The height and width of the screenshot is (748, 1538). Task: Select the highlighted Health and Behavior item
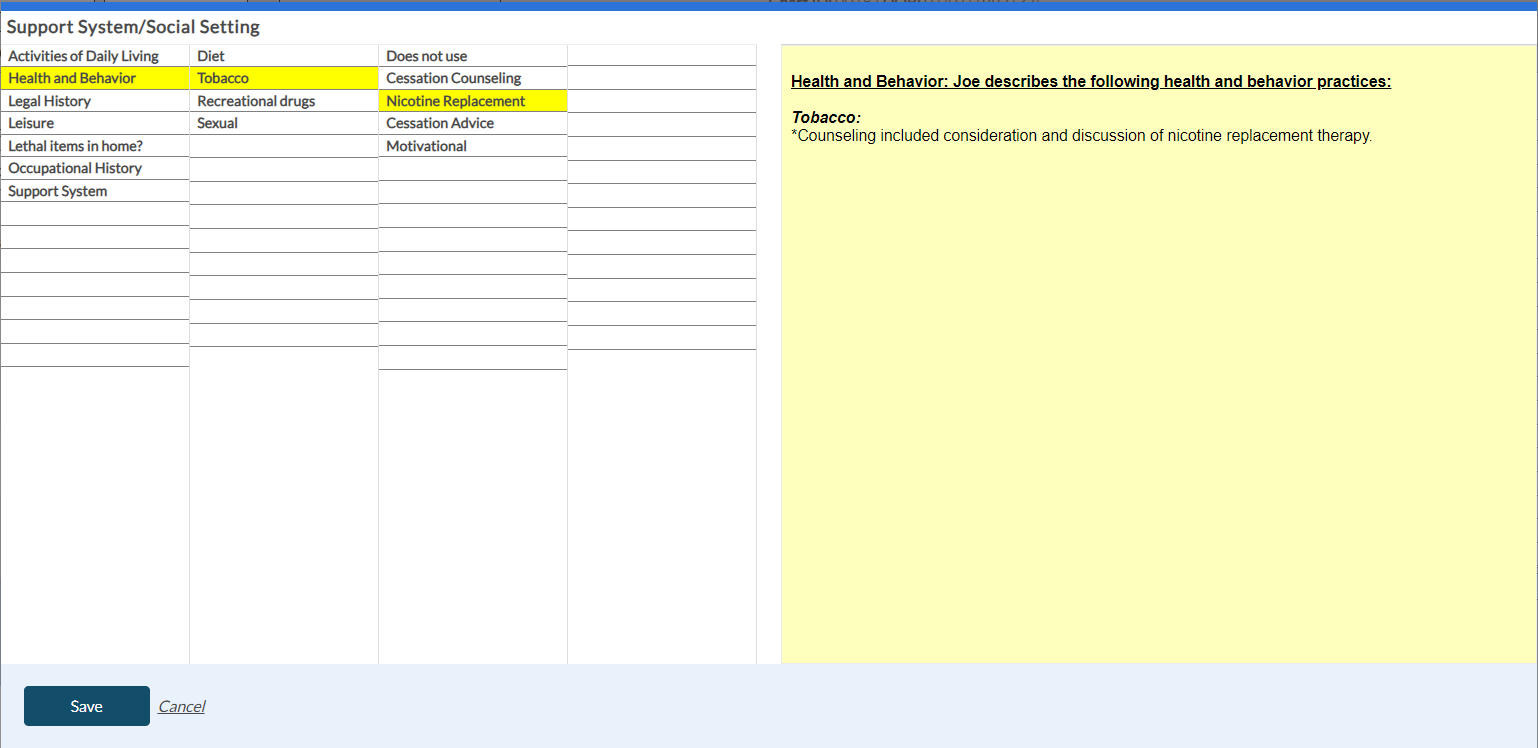point(72,78)
